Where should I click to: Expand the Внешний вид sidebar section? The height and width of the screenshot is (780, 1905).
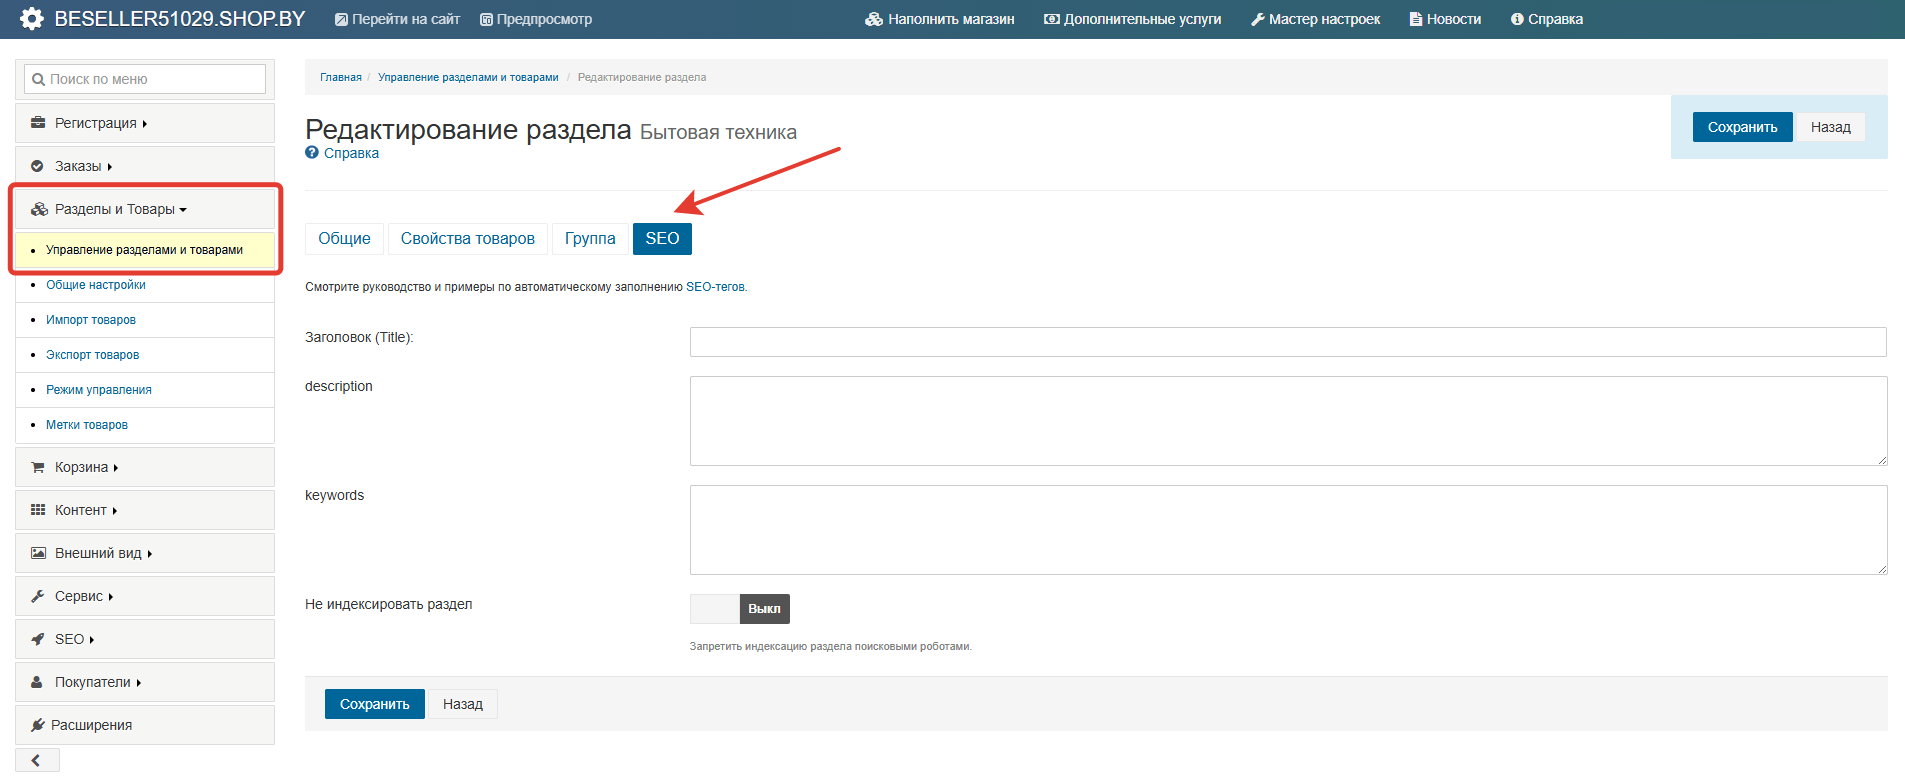coord(98,553)
